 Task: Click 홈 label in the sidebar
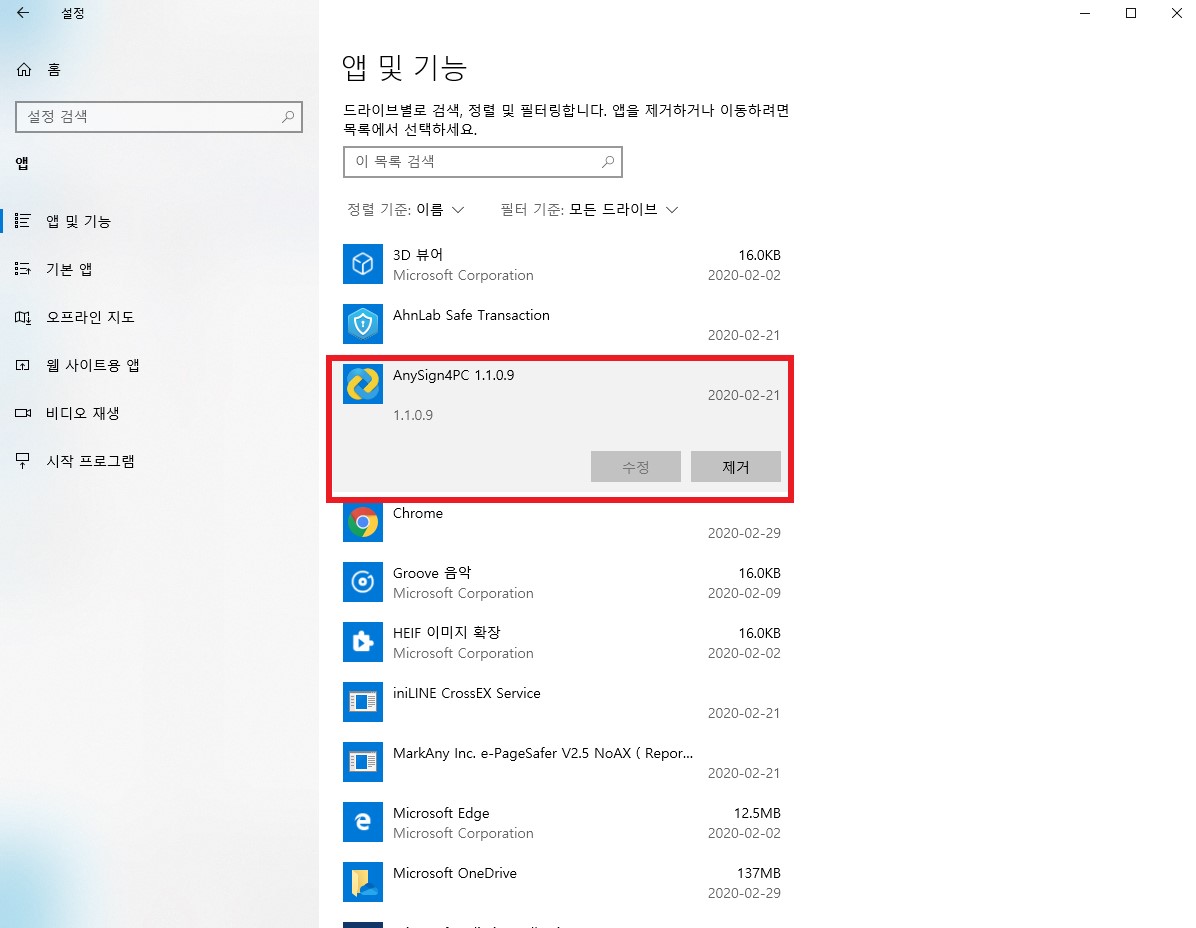point(53,70)
